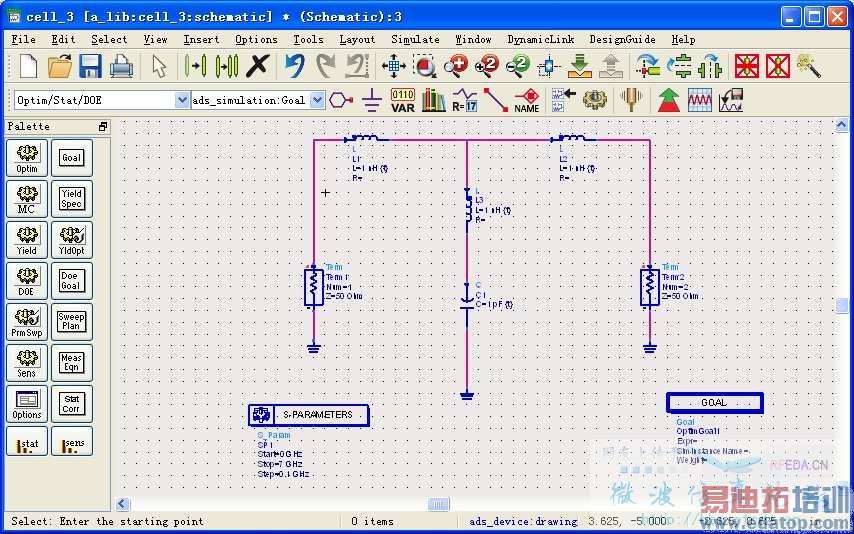The width and height of the screenshot is (854, 534).
Task: Zoom in by two with the +2 magnifier
Action: coord(486,66)
